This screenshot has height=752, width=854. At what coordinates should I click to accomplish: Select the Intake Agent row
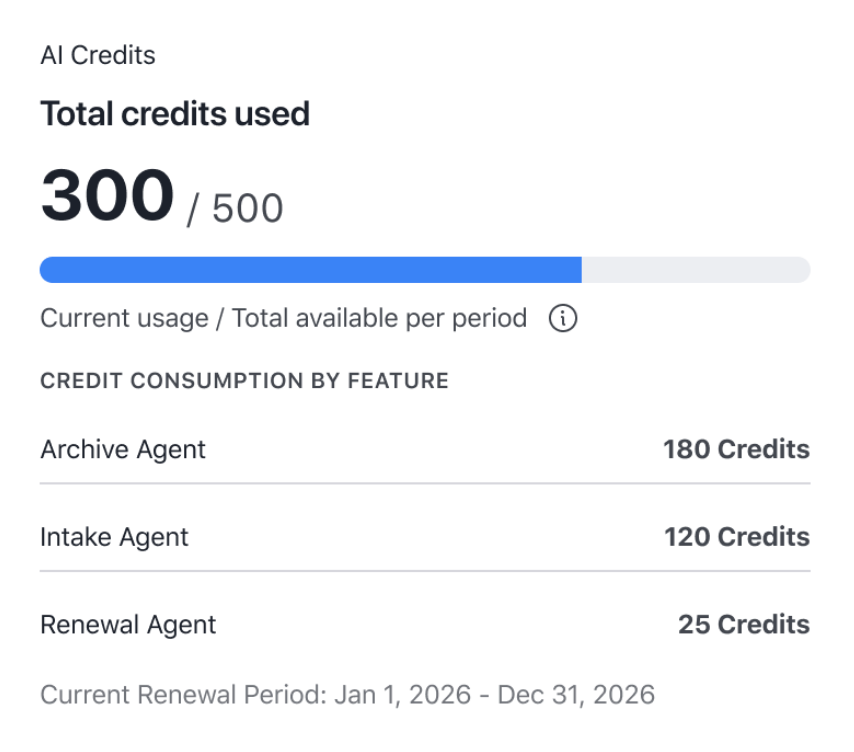click(x=425, y=537)
